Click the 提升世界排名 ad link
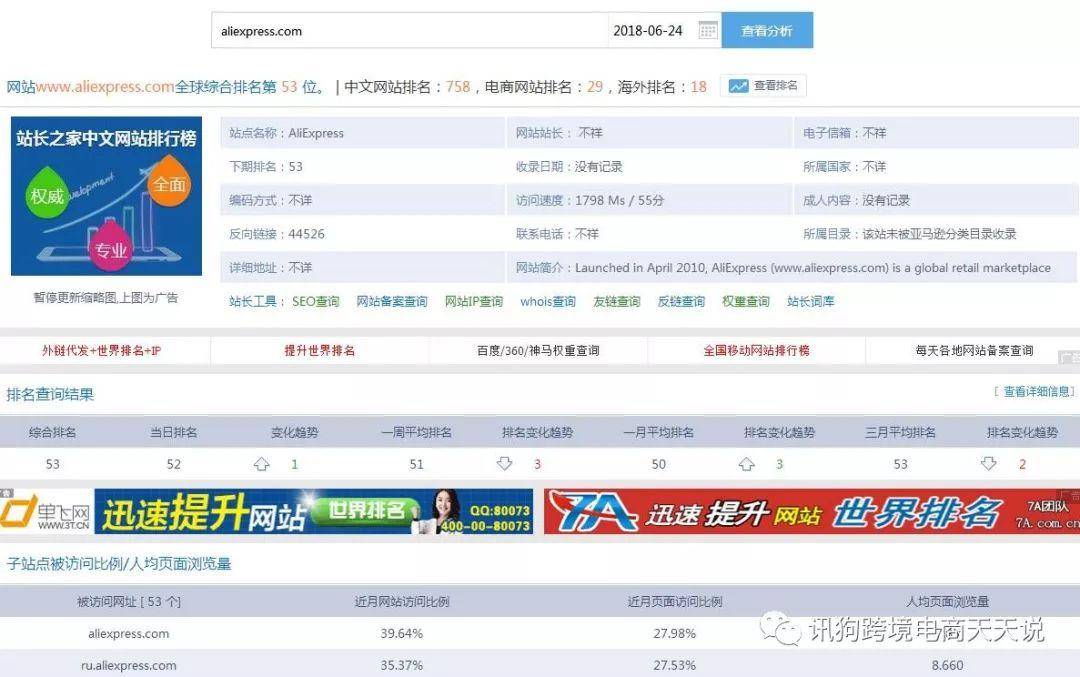 pyautogui.click(x=320, y=351)
